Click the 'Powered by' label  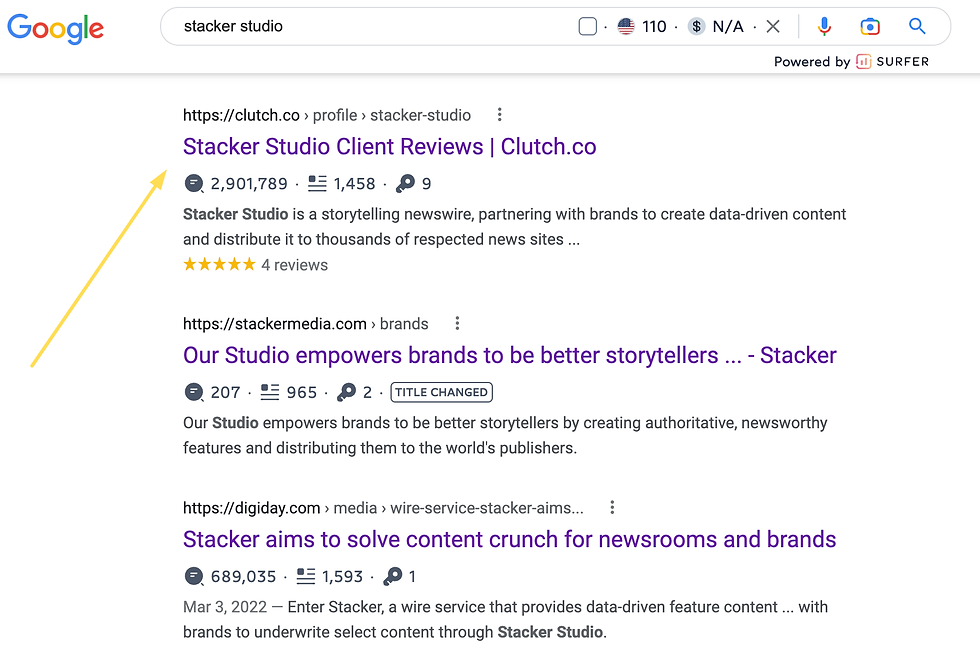pyautogui.click(x=812, y=61)
